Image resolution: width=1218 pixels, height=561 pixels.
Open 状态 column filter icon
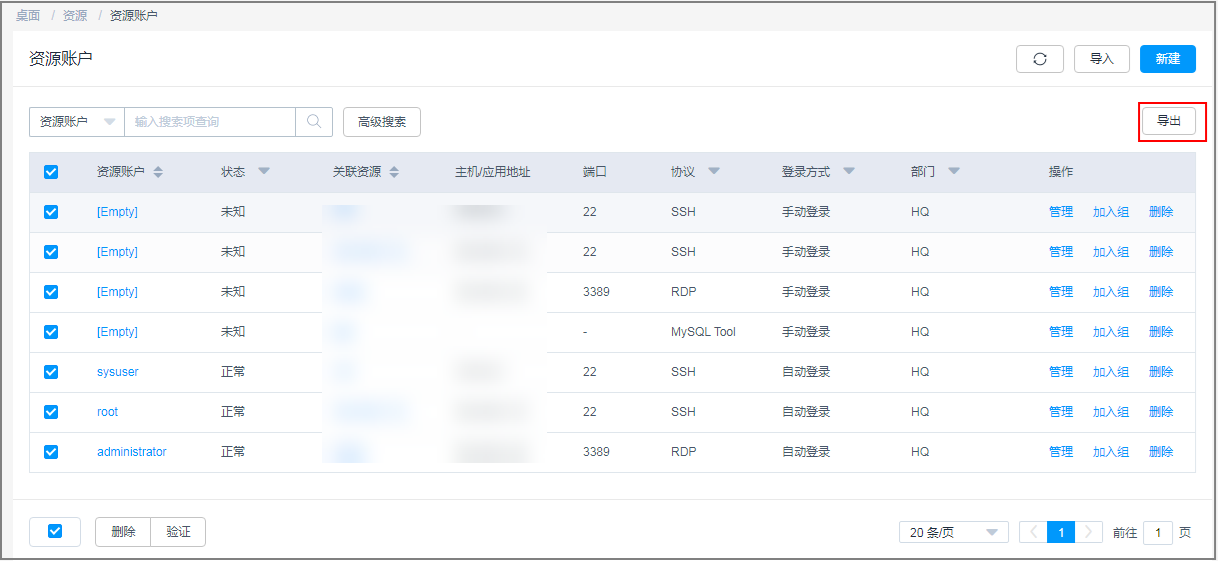(264, 171)
